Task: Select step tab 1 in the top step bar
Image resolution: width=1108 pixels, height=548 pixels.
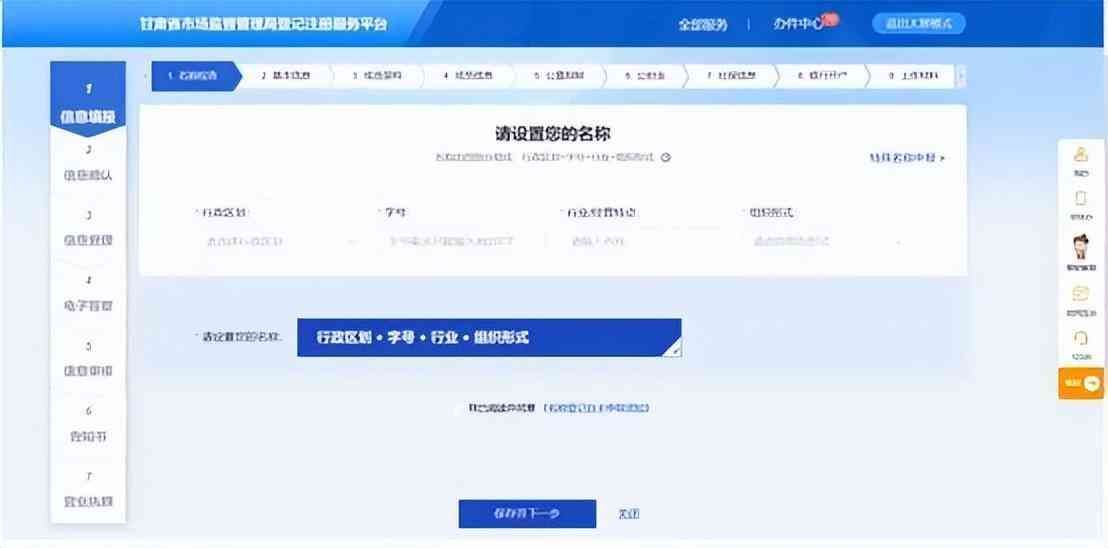Action: click(194, 76)
